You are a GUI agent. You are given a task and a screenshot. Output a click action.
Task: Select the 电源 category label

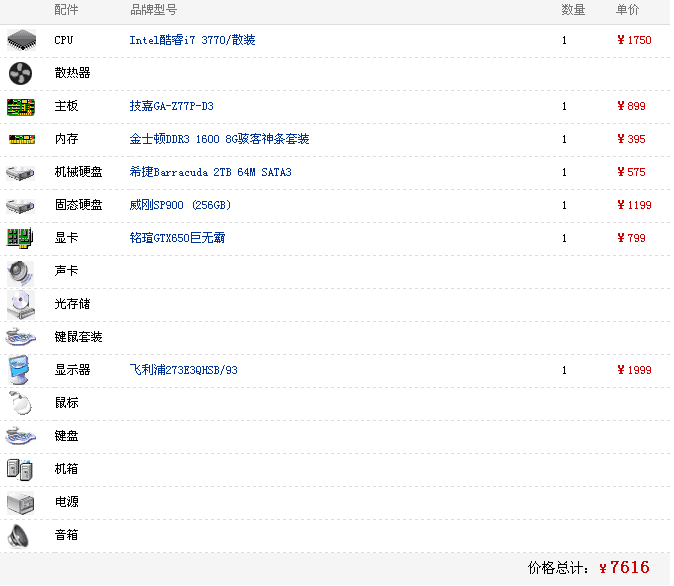[66, 502]
